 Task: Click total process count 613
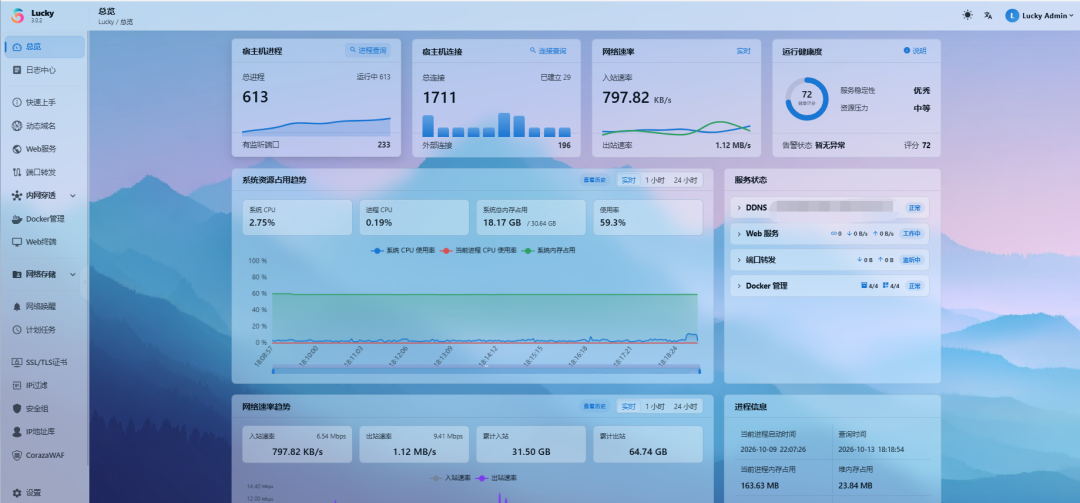255,97
